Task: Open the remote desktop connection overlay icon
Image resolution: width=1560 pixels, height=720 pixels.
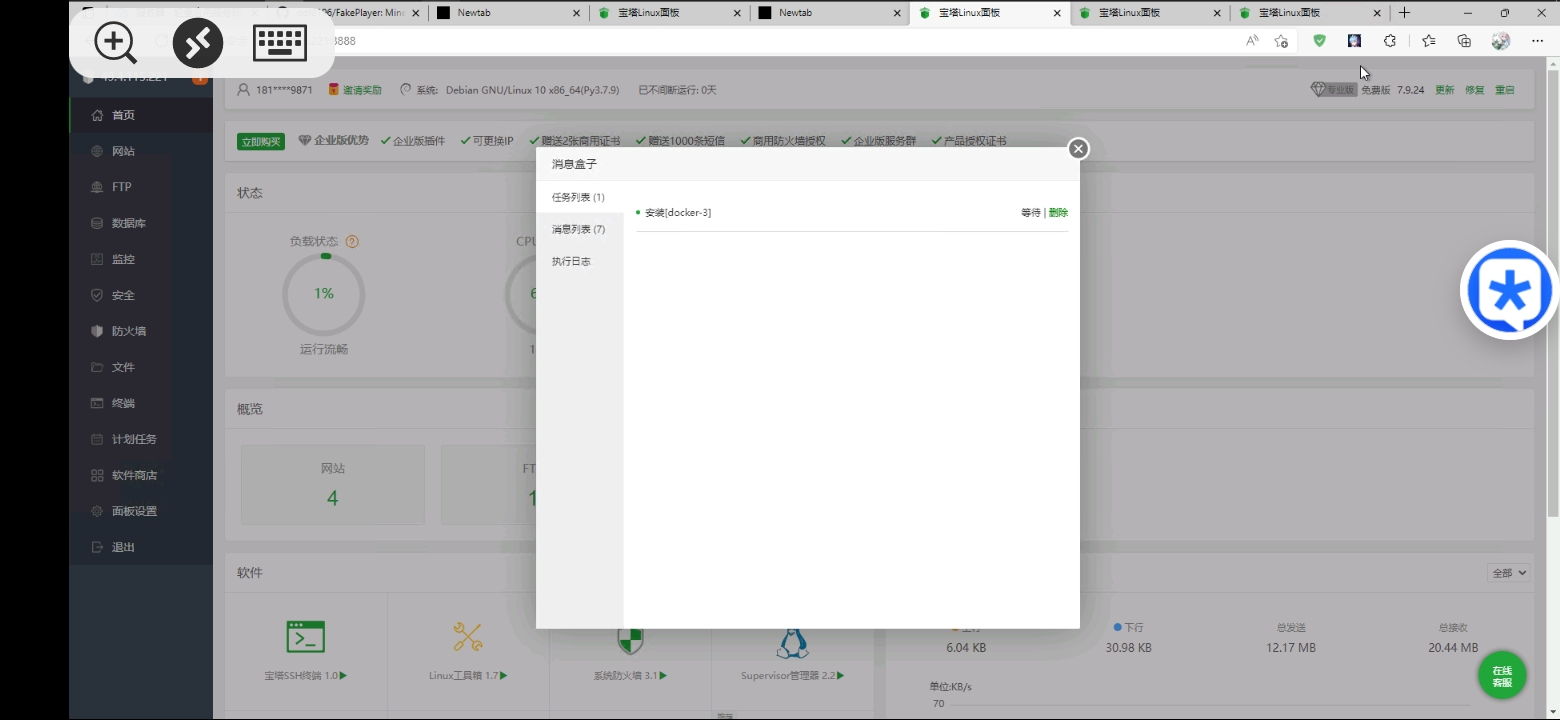Action: point(198,42)
